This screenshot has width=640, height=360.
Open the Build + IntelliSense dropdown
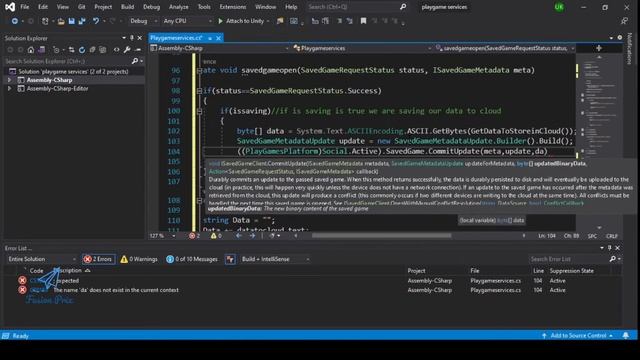click(x=275, y=259)
